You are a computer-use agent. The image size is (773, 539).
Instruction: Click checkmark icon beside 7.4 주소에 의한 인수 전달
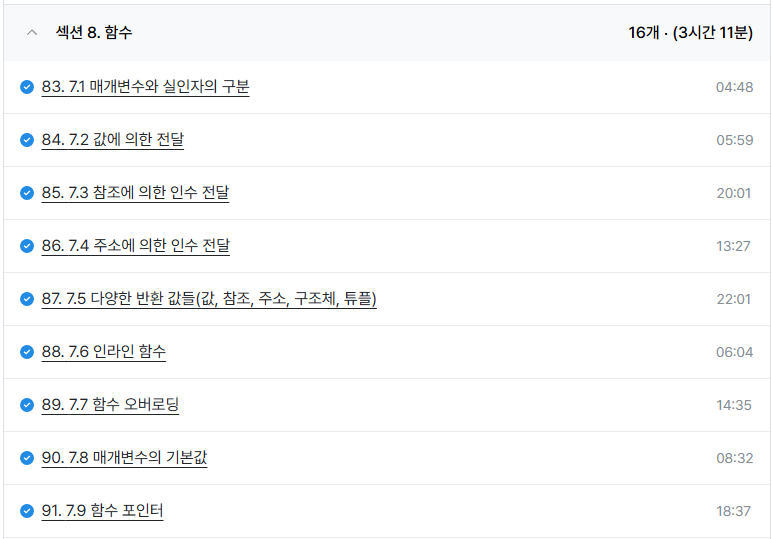27,246
